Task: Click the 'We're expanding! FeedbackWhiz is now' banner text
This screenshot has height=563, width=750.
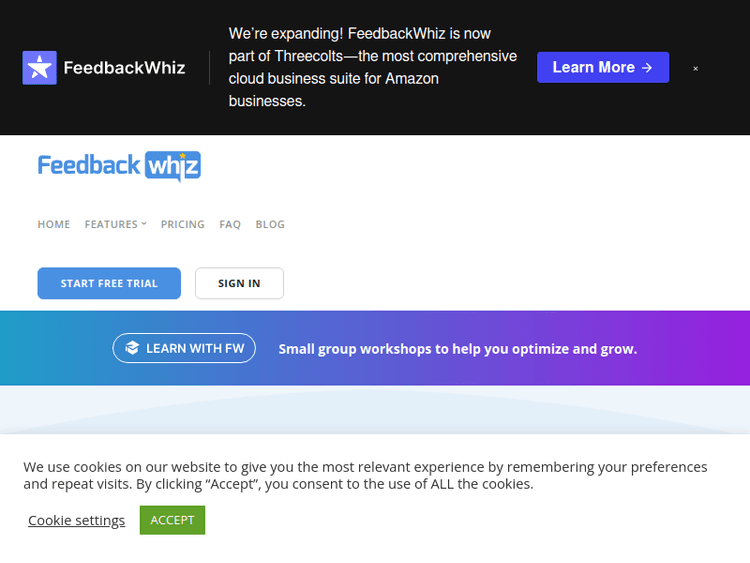Action: pyautogui.click(x=360, y=33)
